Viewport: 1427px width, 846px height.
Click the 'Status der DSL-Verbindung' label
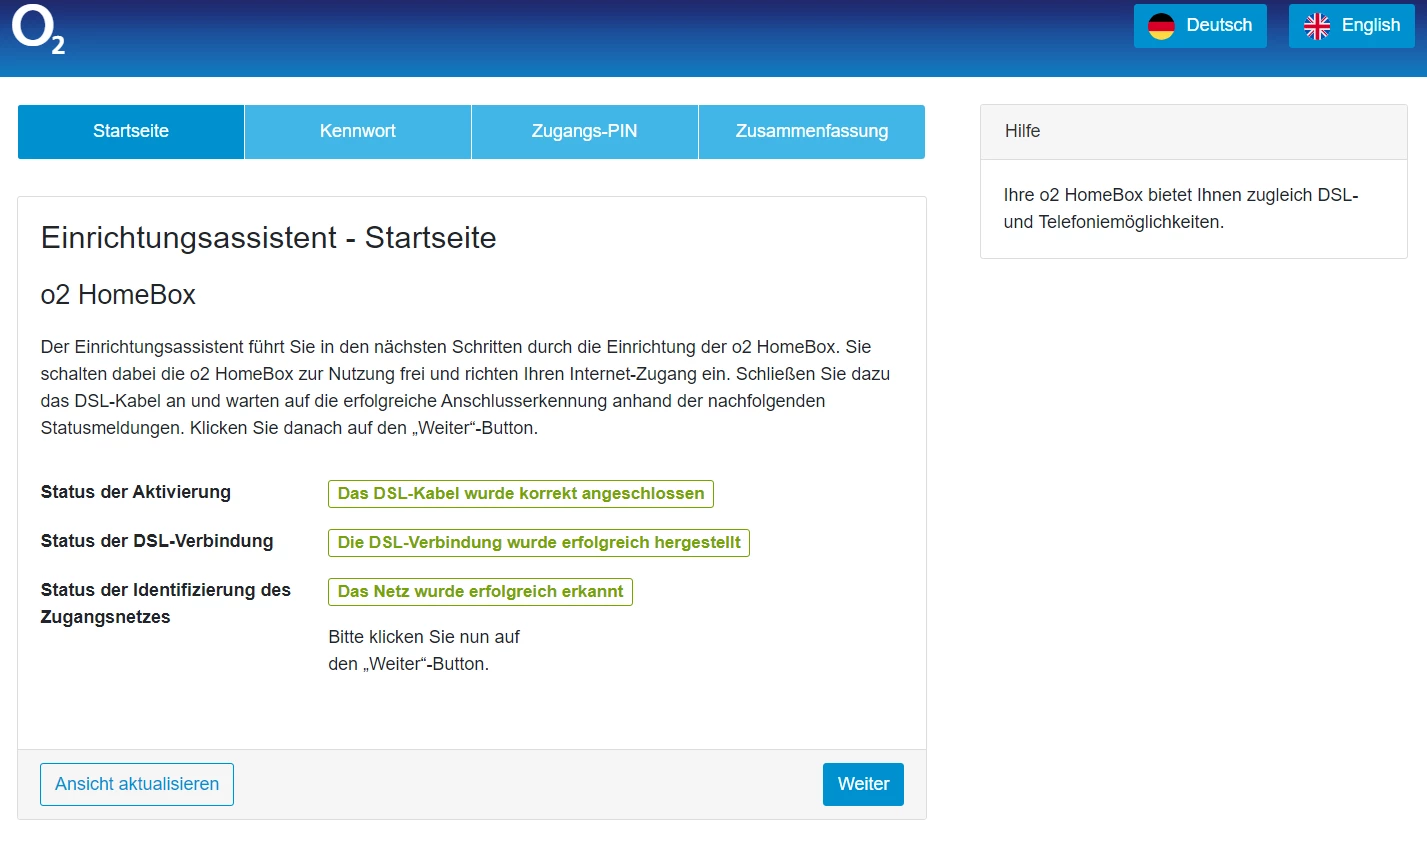(x=157, y=541)
